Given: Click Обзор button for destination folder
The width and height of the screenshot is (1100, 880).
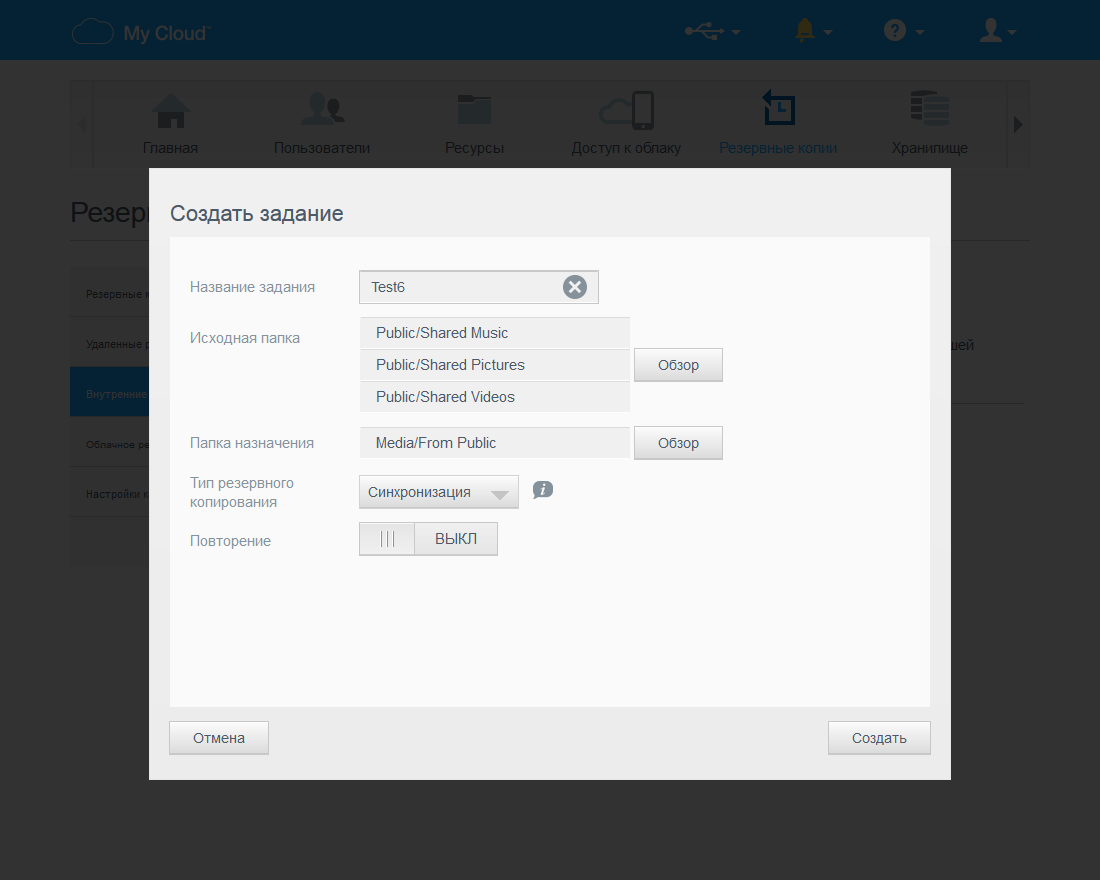Looking at the screenshot, I should pos(678,443).
